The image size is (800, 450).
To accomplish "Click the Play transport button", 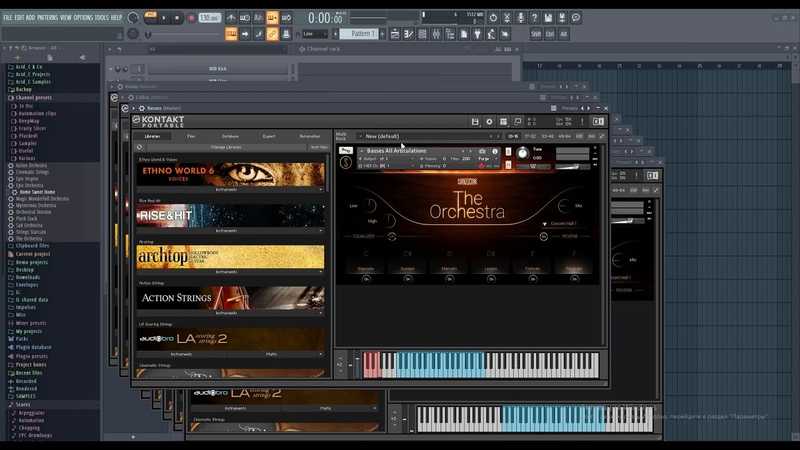I will coord(164,18).
